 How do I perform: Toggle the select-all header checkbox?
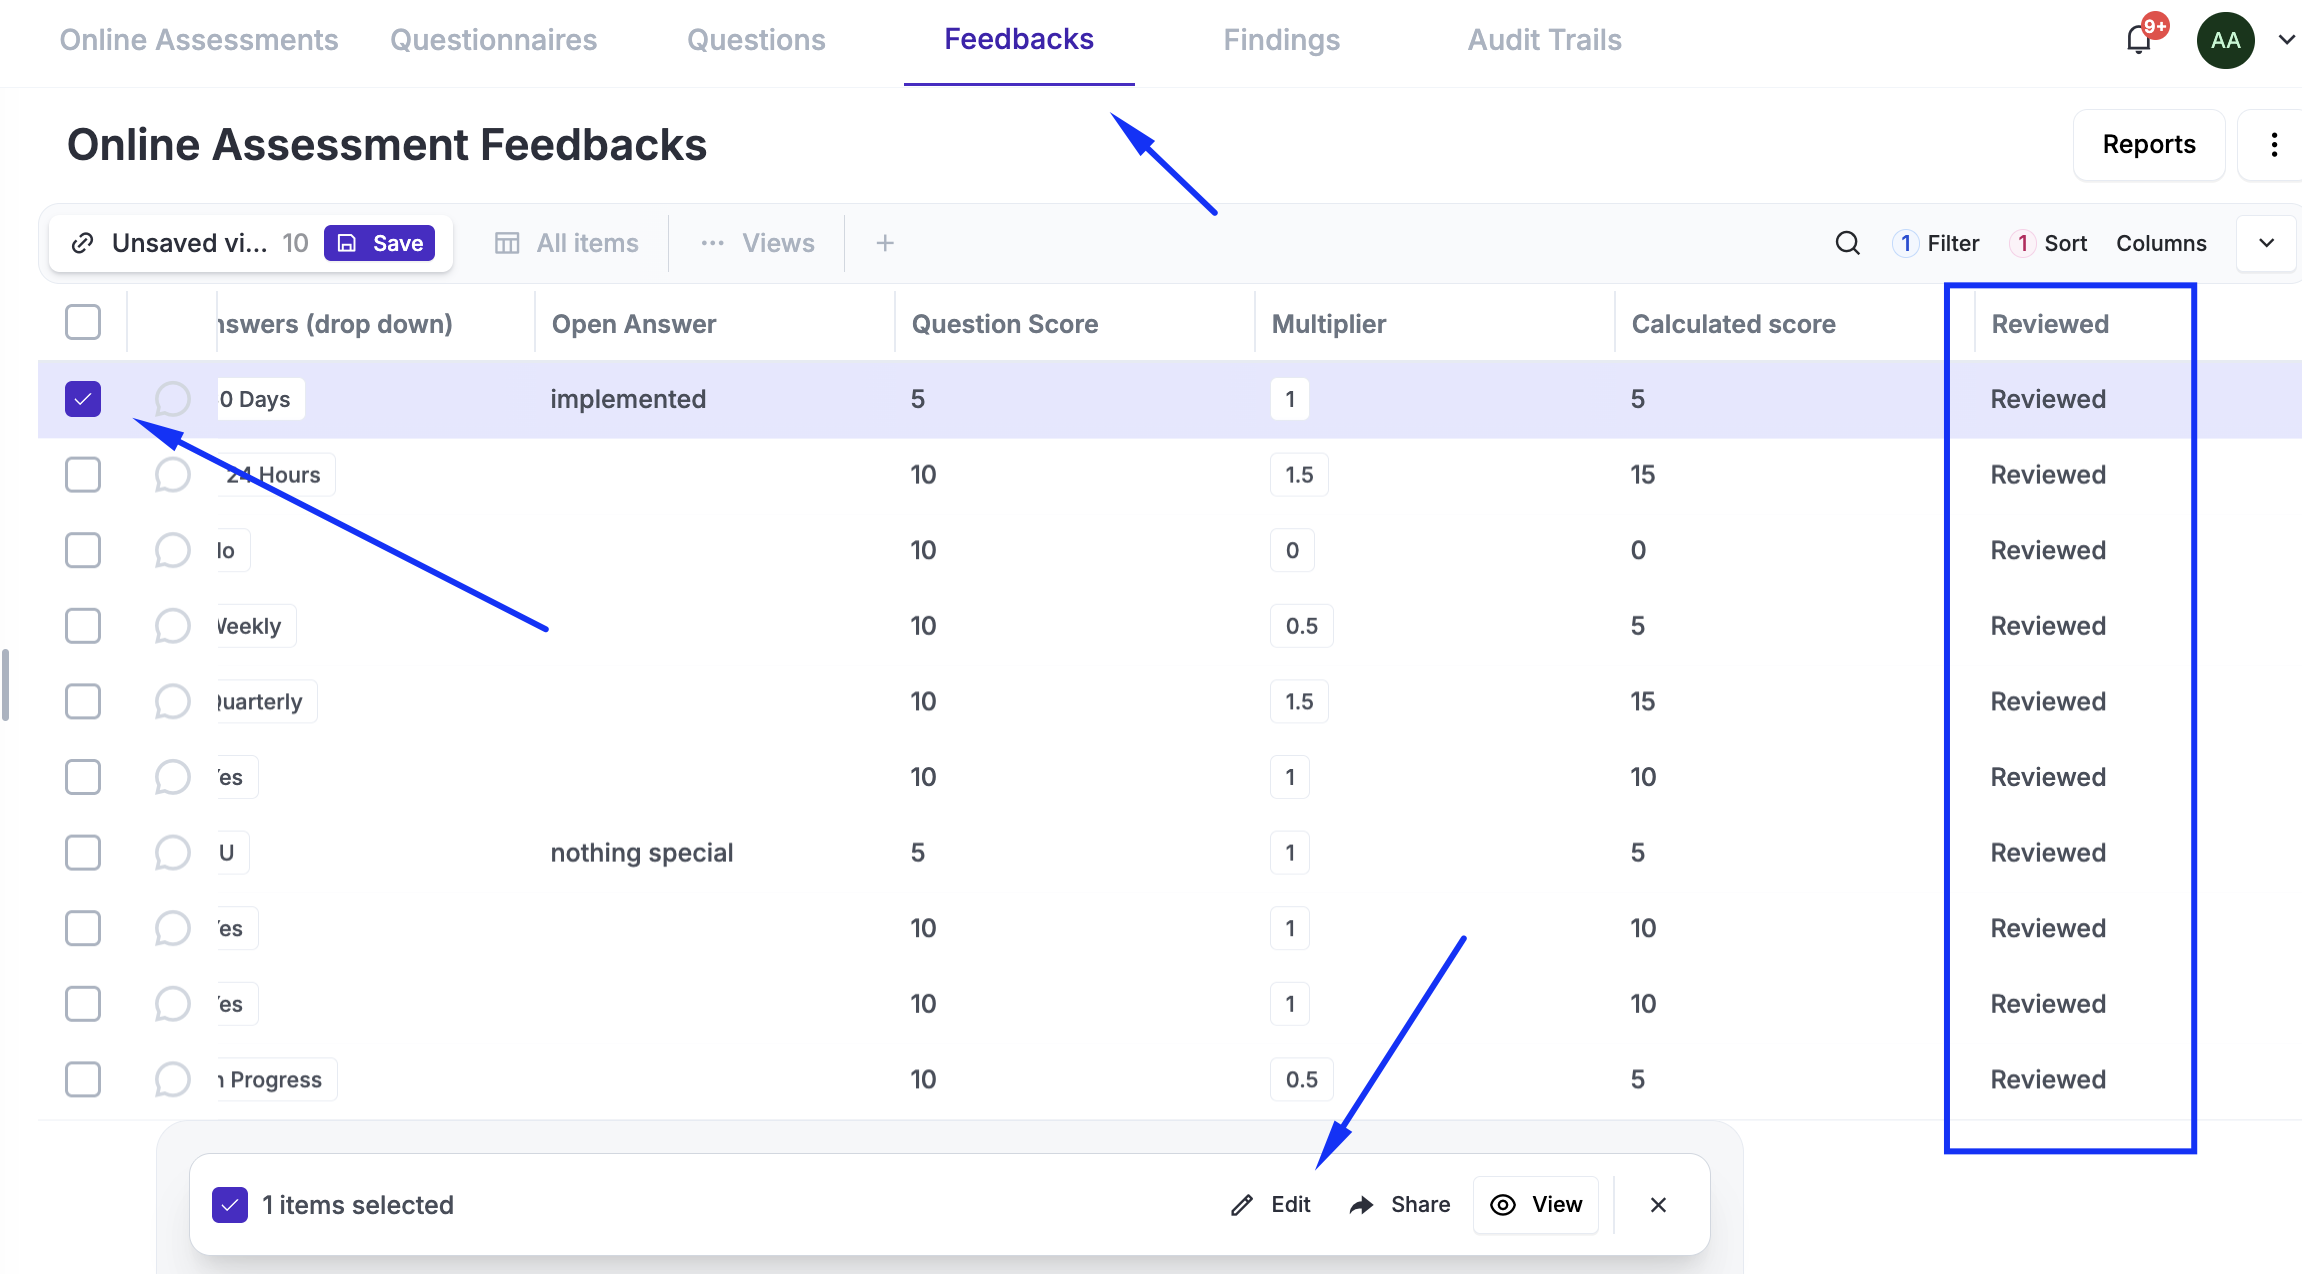point(83,323)
